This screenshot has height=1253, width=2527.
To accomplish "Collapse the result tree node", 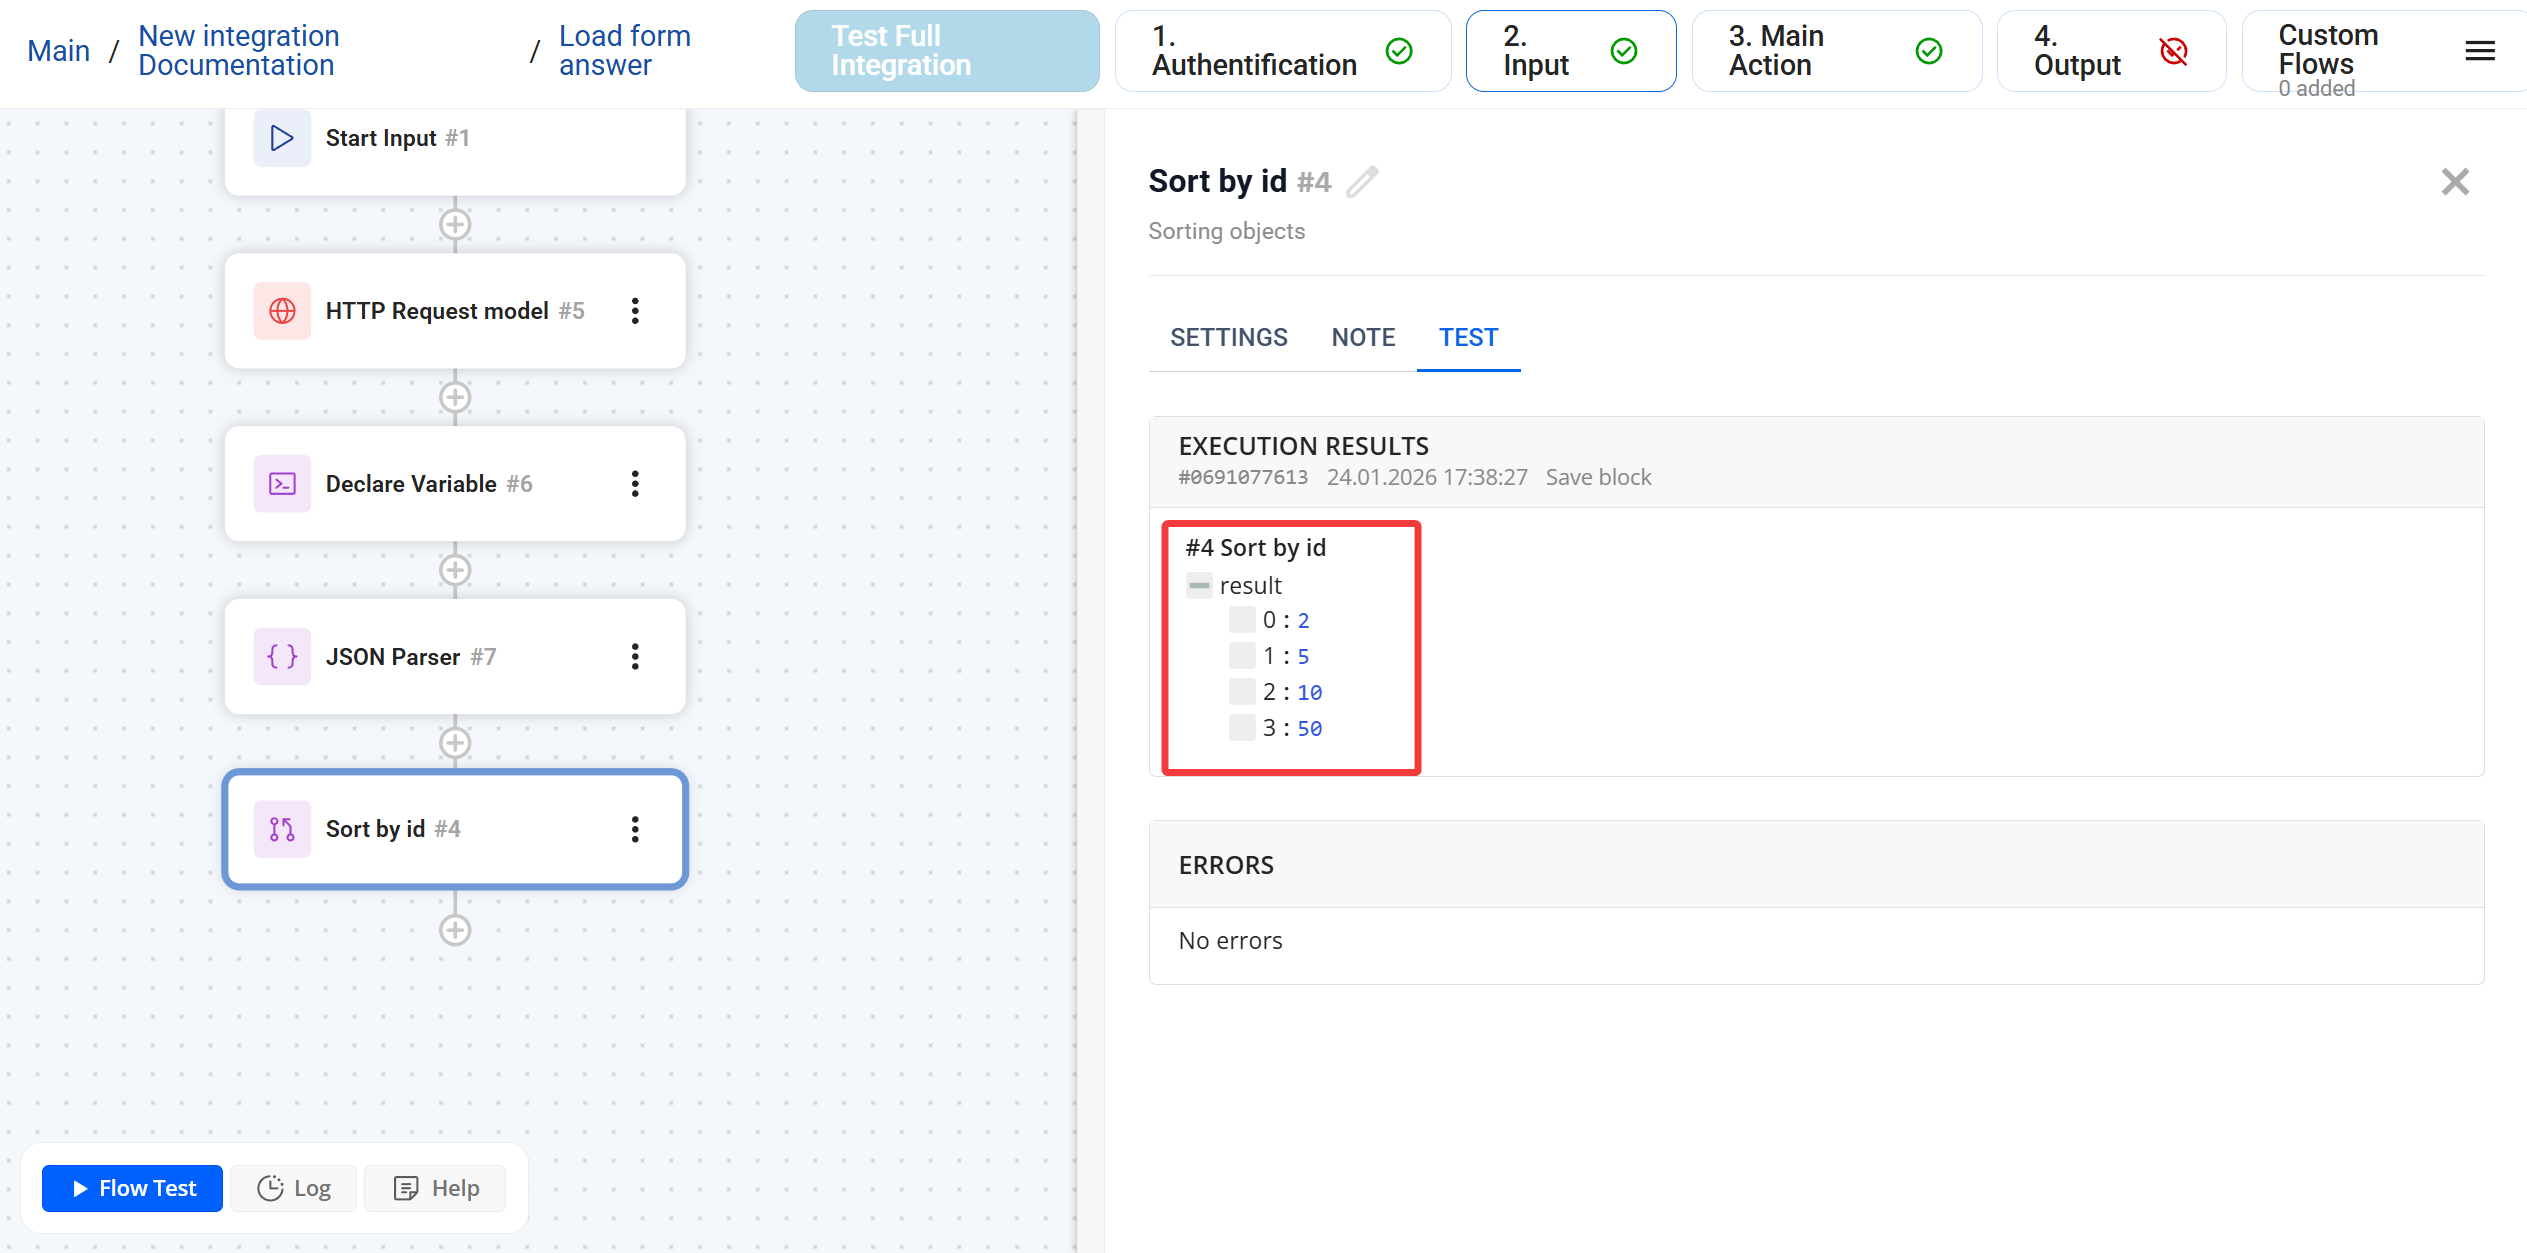I will (x=1198, y=585).
